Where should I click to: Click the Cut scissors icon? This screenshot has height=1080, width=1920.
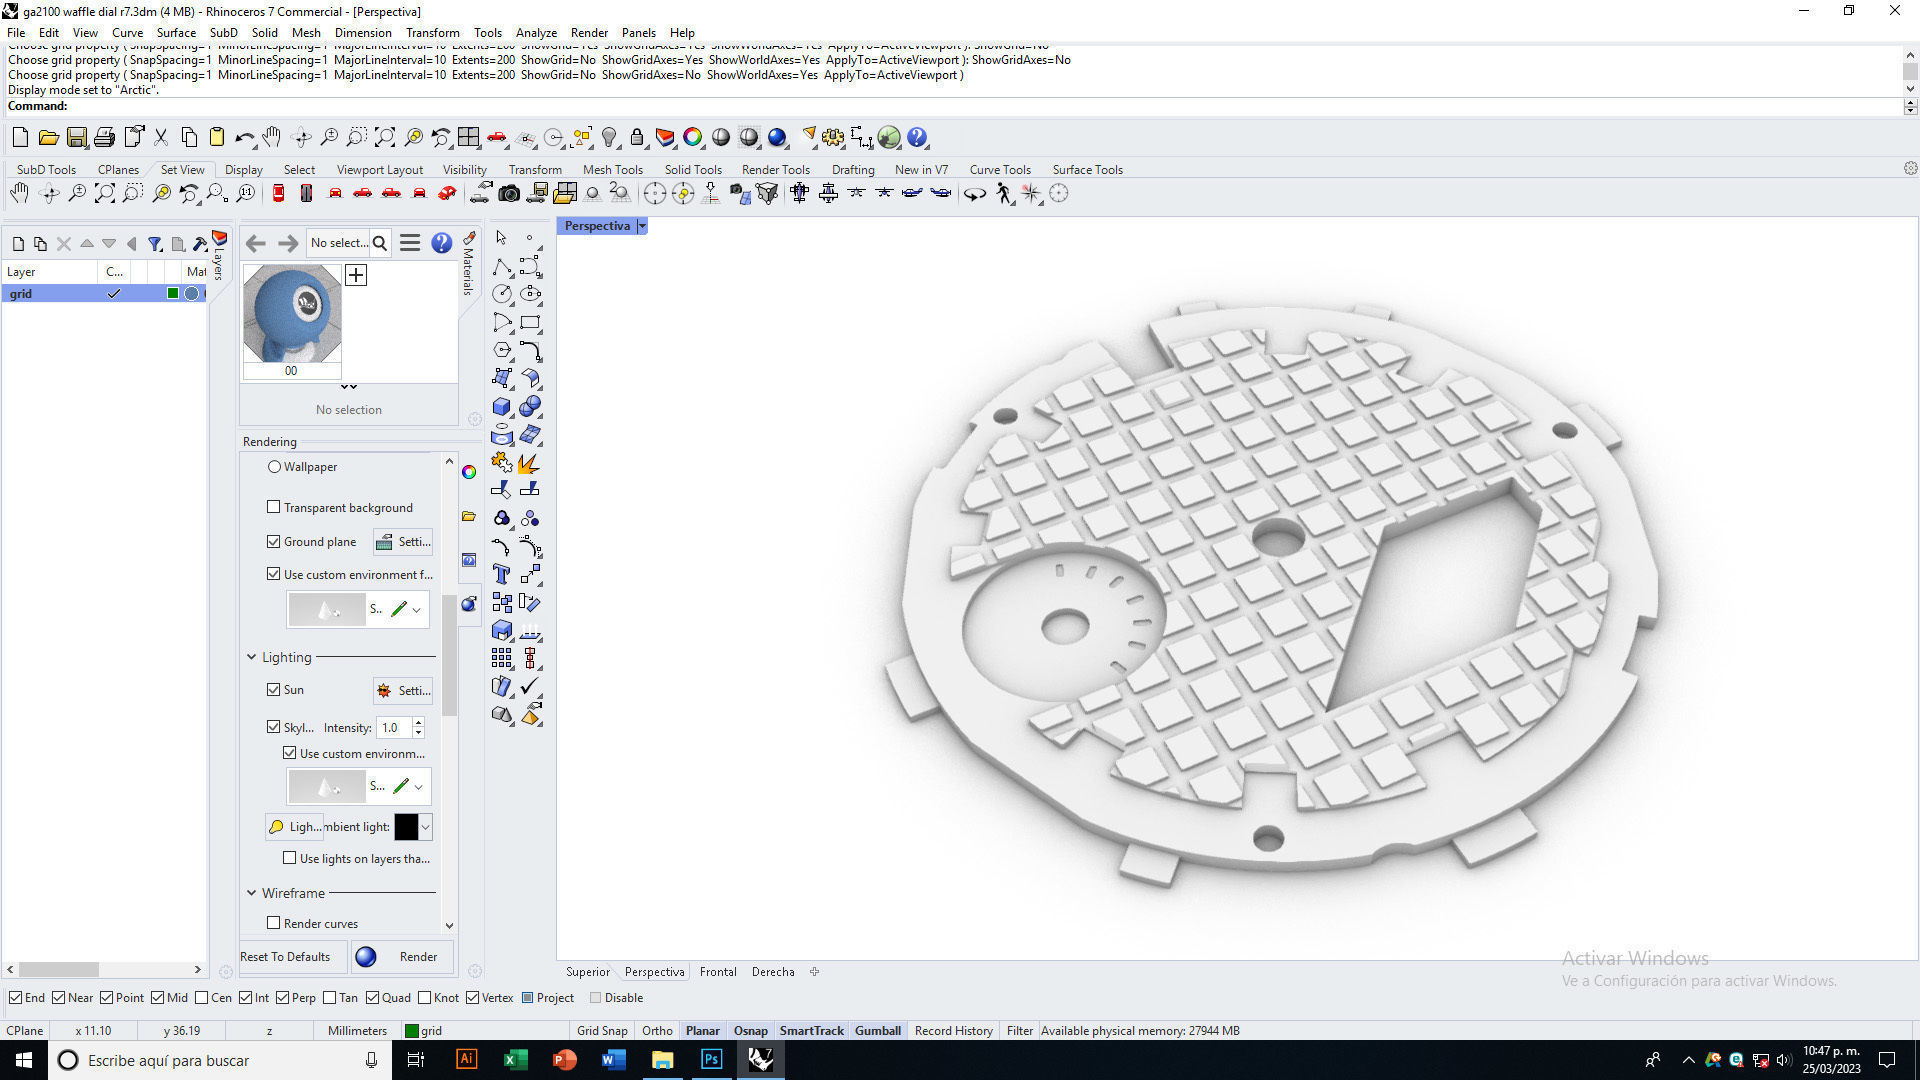(160, 137)
